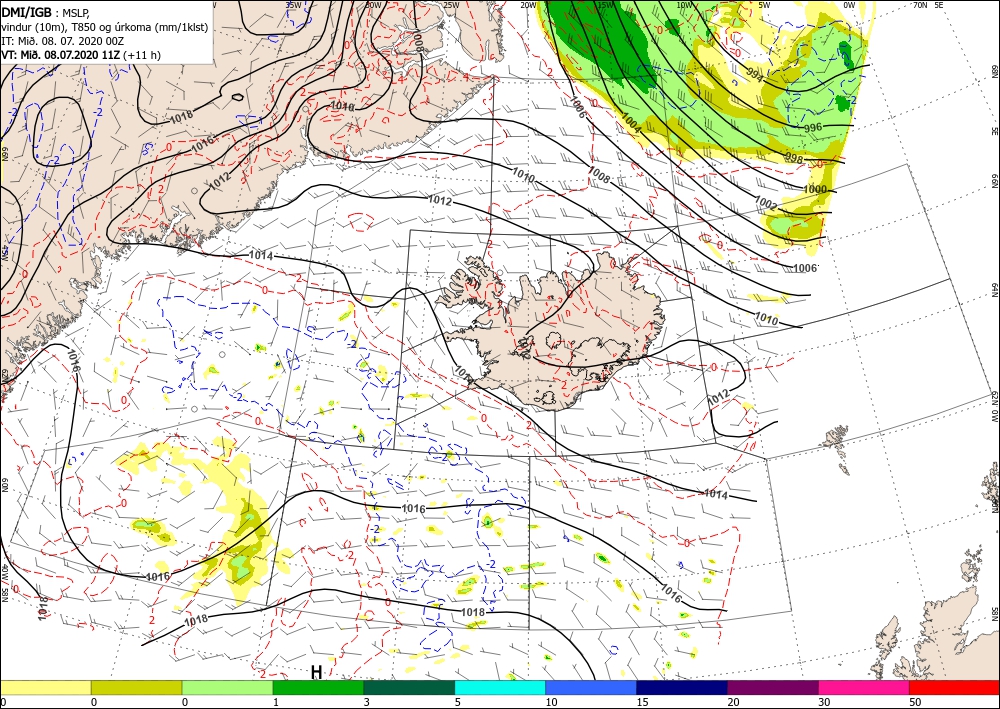Click the light green legend color segment
1000x709 pixels.
[228, 687]
